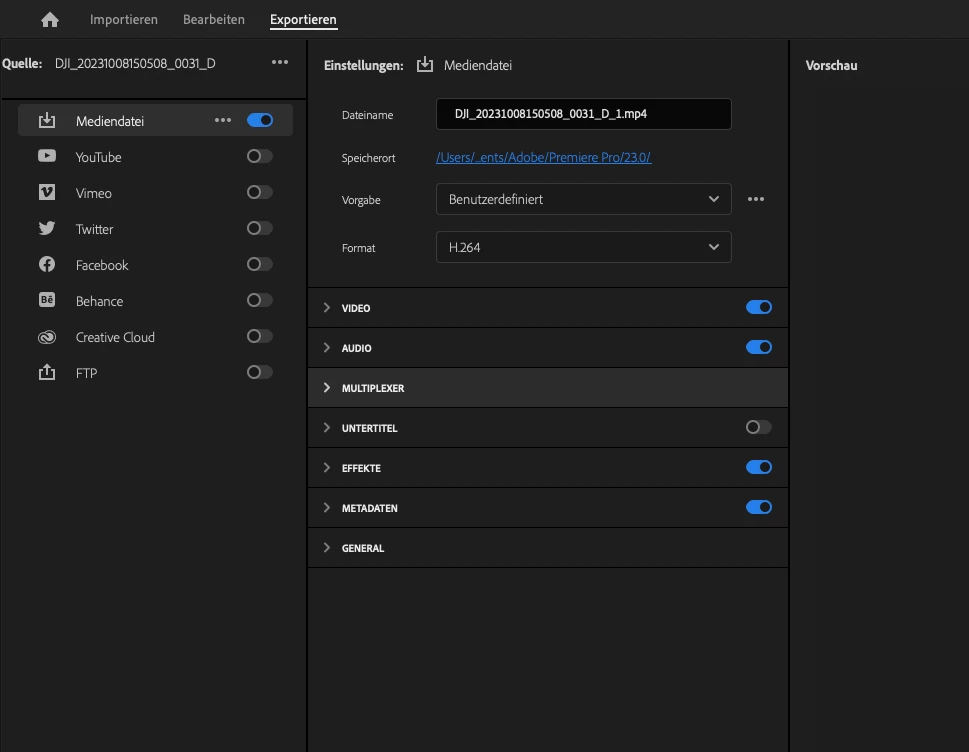
Task: Select the Creative Cloud destination label
Action: coord(115,337)
